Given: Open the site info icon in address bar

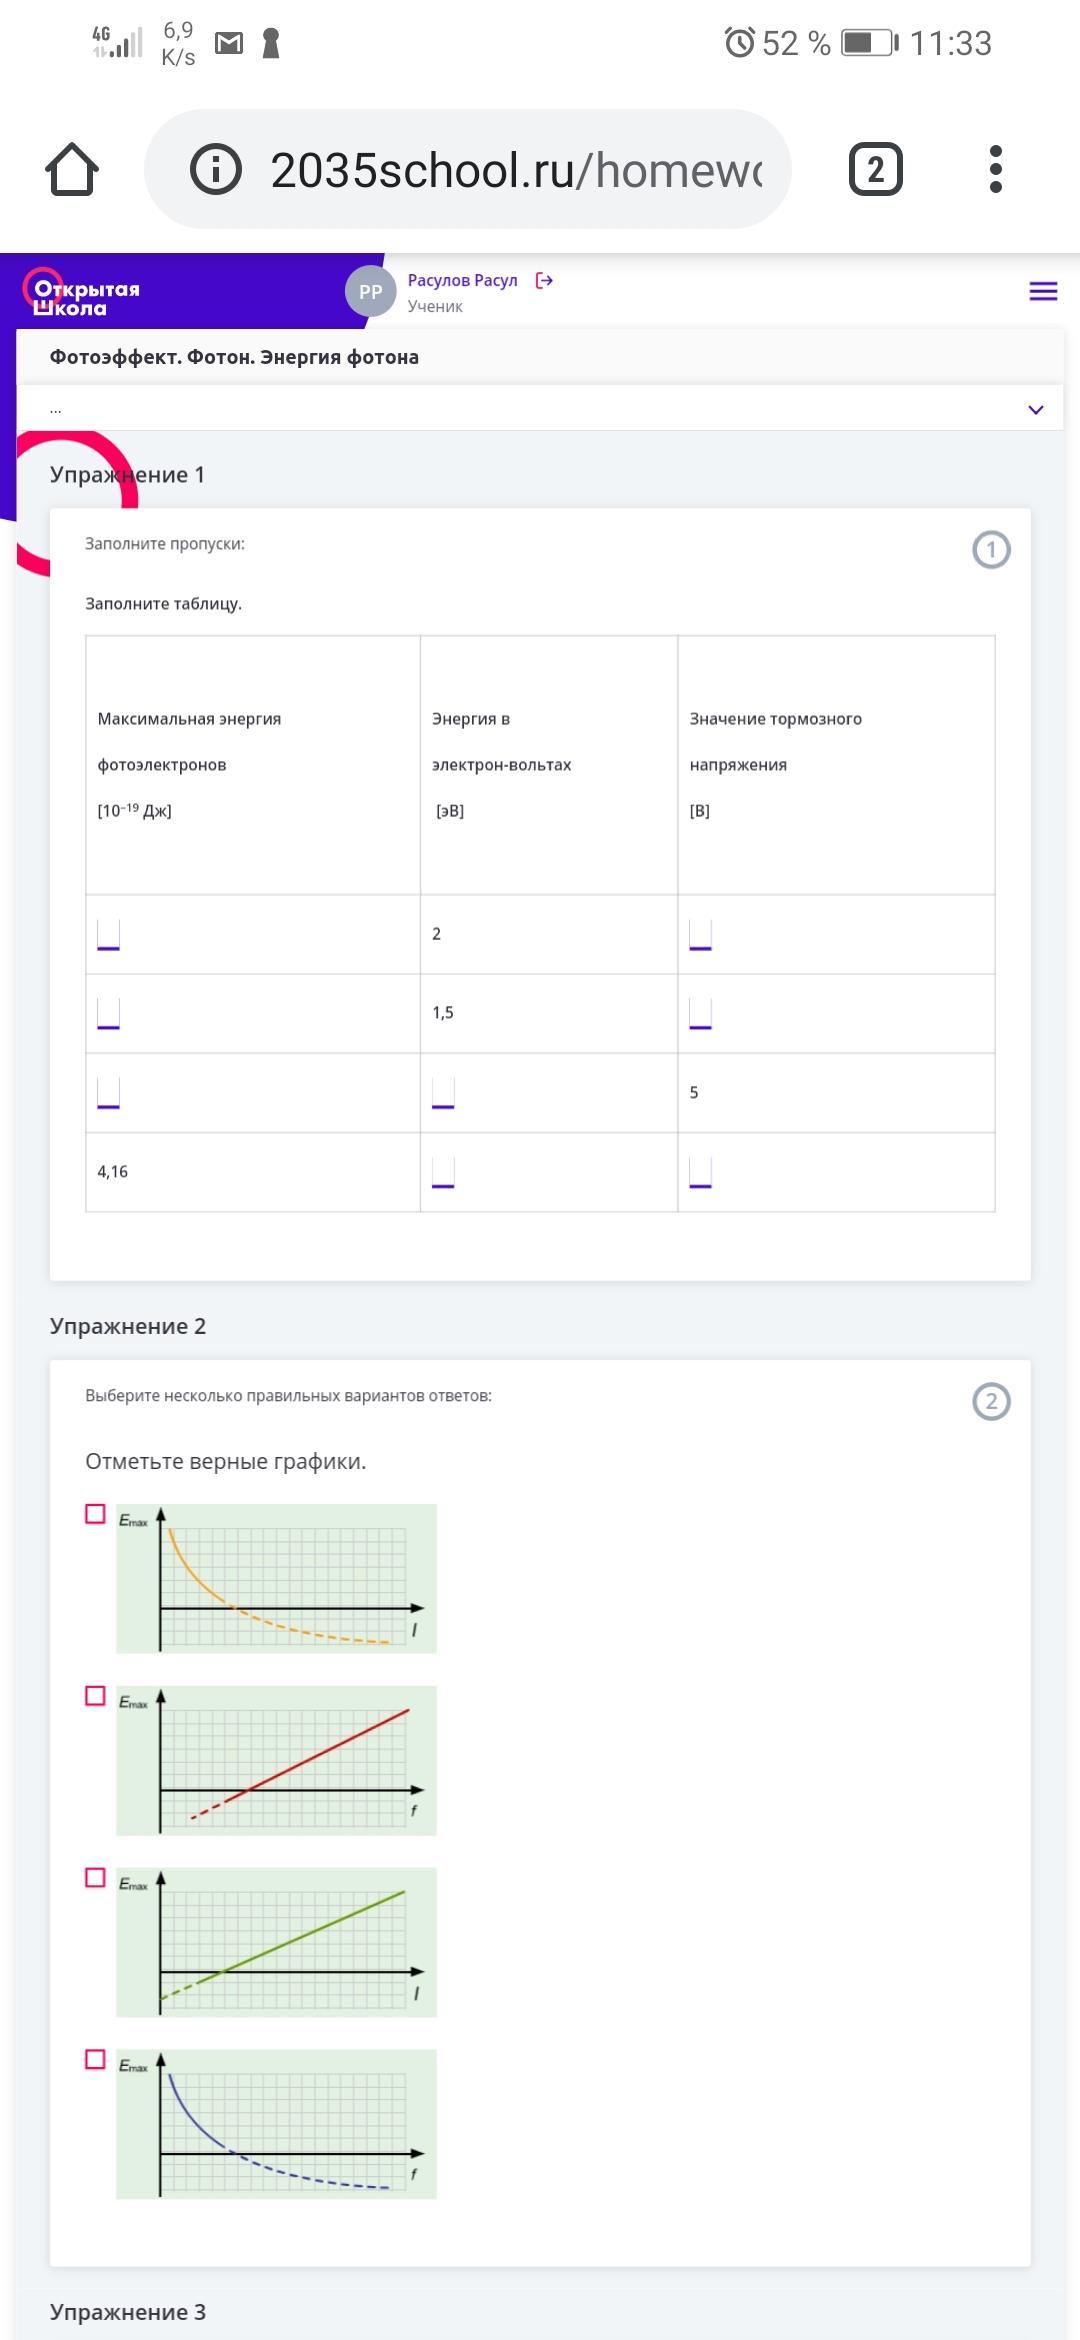Looking at the screenshot, I should point(216,169).
